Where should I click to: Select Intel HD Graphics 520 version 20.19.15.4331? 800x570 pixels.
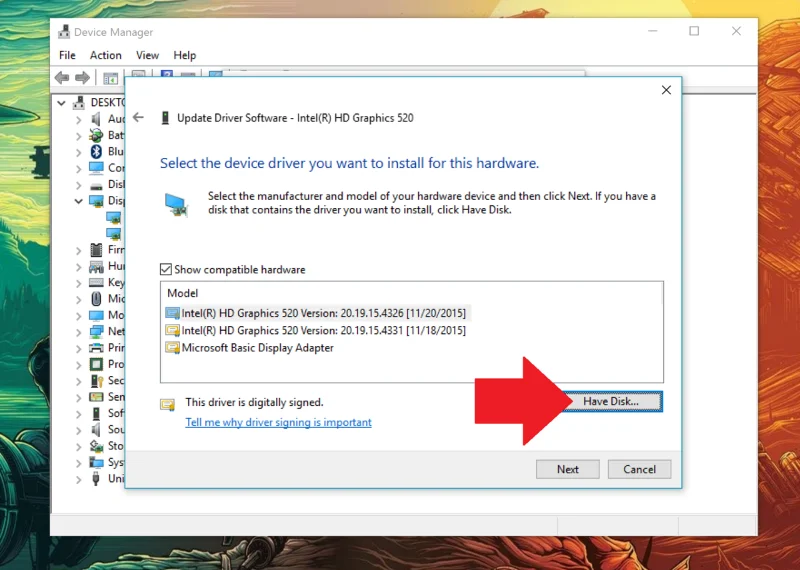click(315, 330)
